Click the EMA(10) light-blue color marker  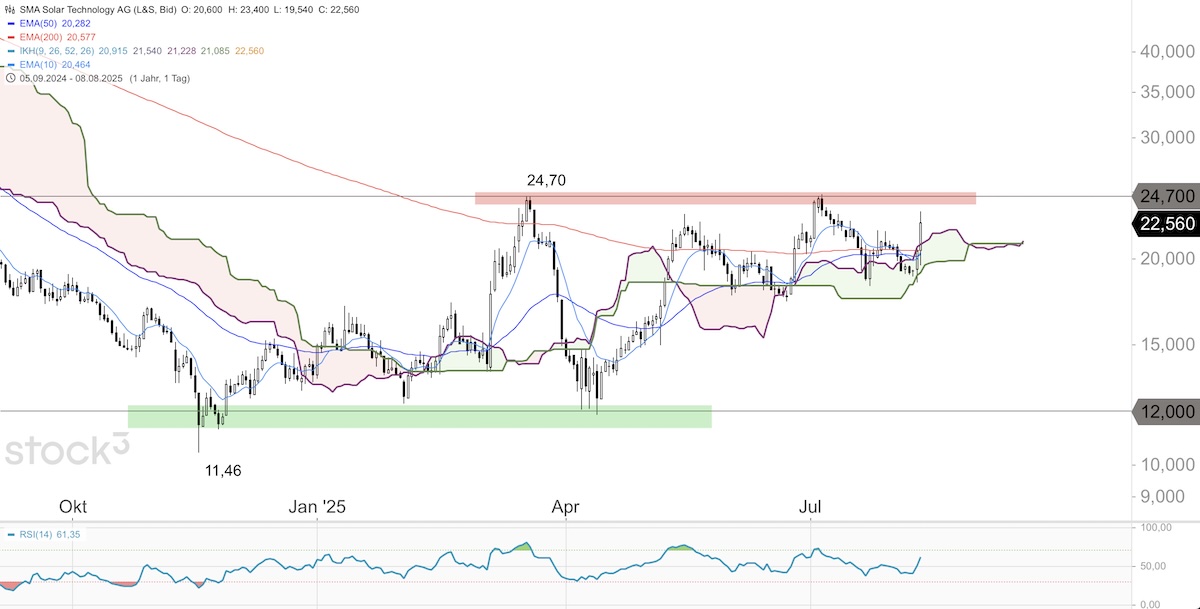click(11, 64)
